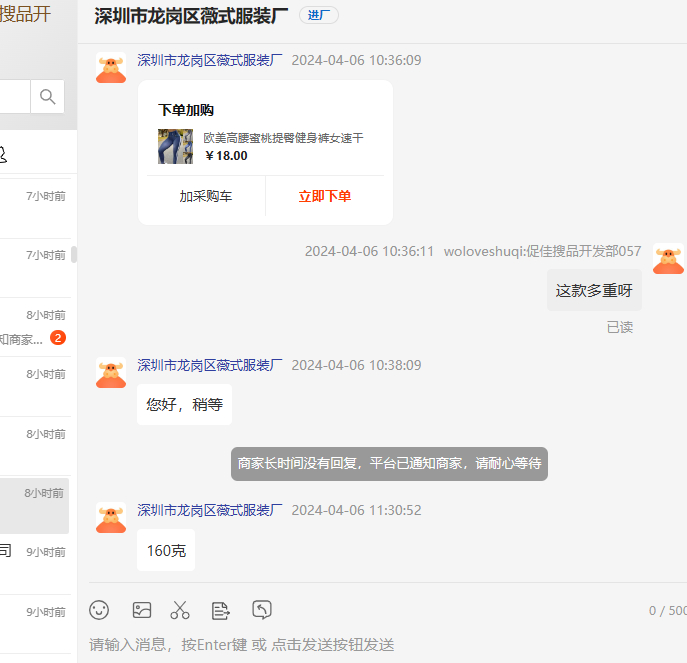Click 立即下单 to order now
The width and height of the screenshot is (687, 663).
pyautogui.click(x=324, y=196)
